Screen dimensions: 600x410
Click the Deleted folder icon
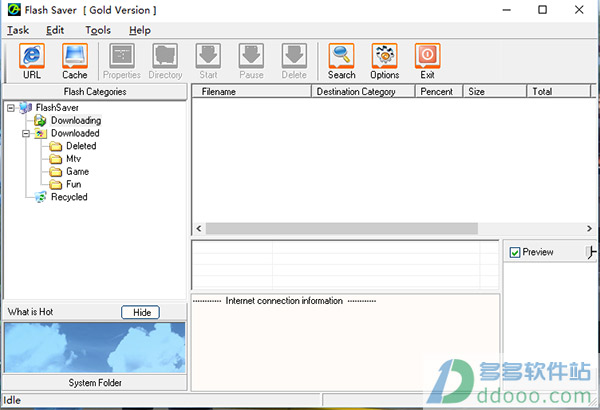tap(55, 146)
